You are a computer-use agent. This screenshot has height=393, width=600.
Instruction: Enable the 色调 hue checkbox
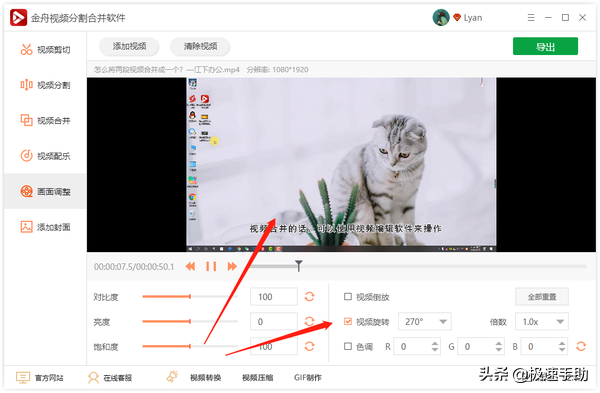pyautogui.click(x=348, y=346)
